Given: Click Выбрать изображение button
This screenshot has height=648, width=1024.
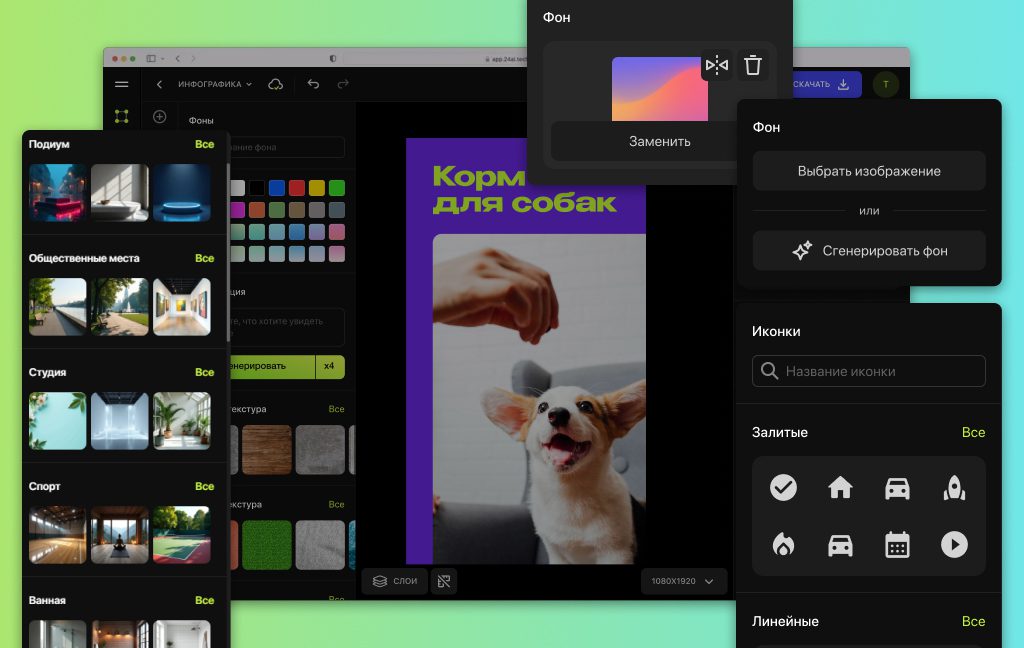Looking at the screenshot, I should [869, 171].
